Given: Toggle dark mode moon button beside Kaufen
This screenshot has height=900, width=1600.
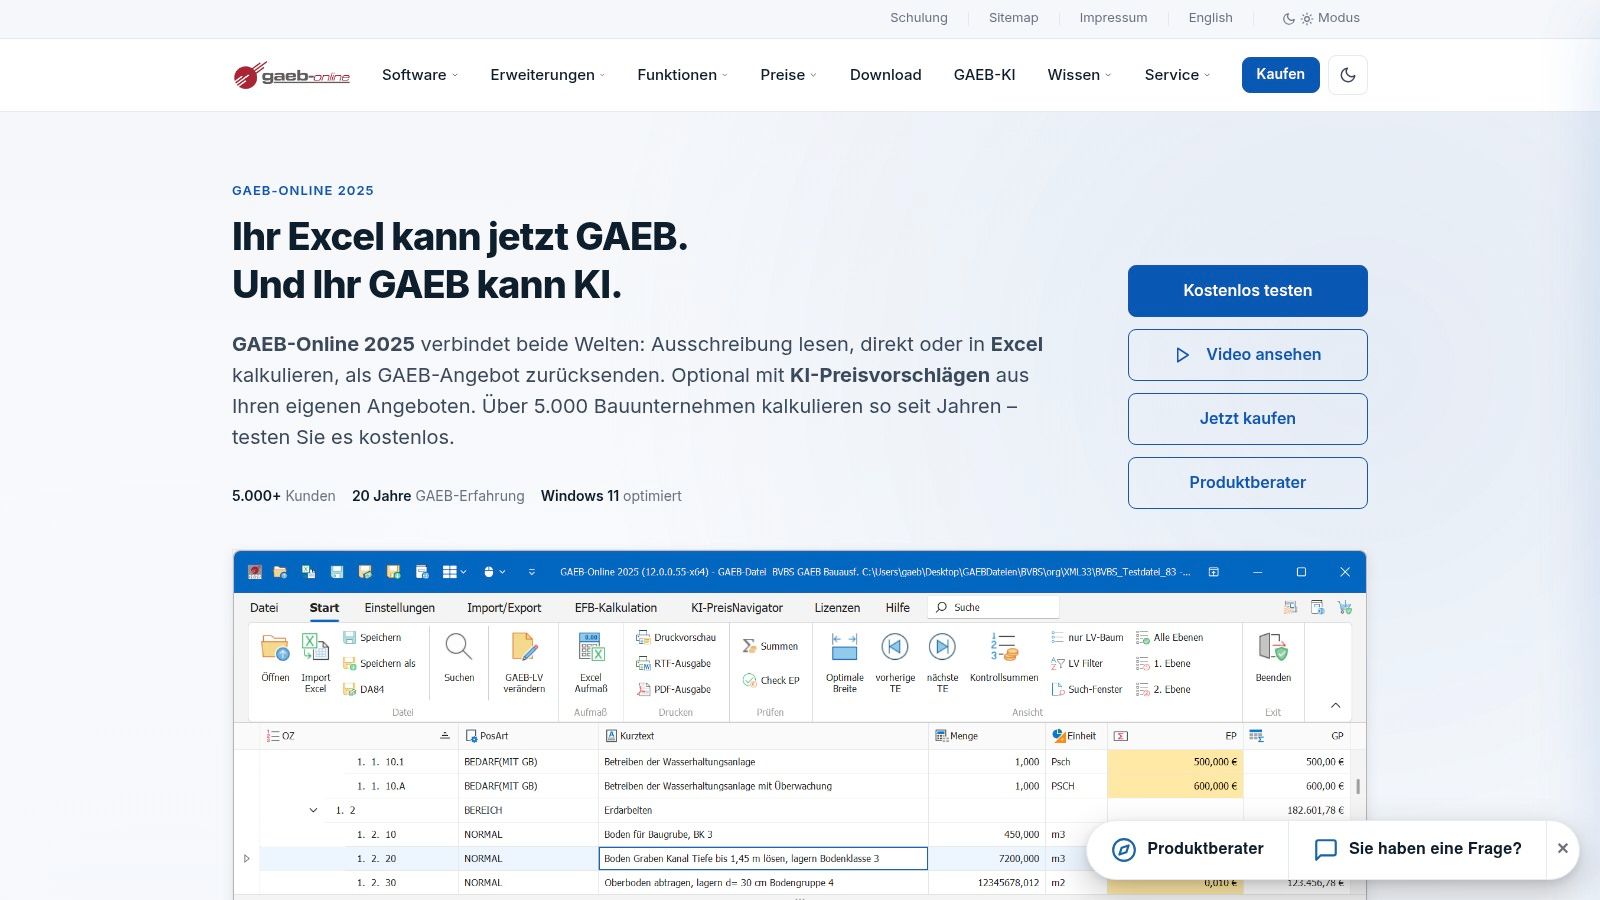Looking at the screenshot, I should coord(1348,75).
